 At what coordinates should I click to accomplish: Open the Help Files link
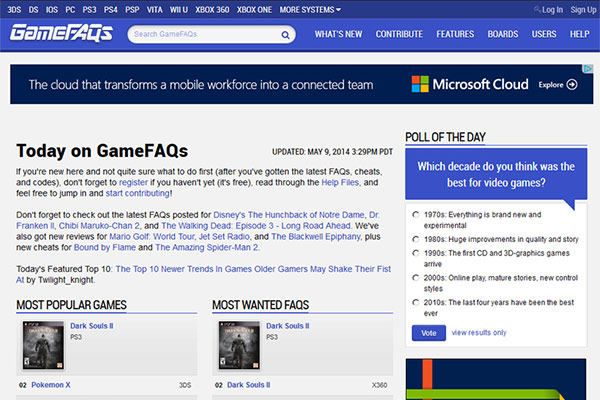(x=340, y=183)
